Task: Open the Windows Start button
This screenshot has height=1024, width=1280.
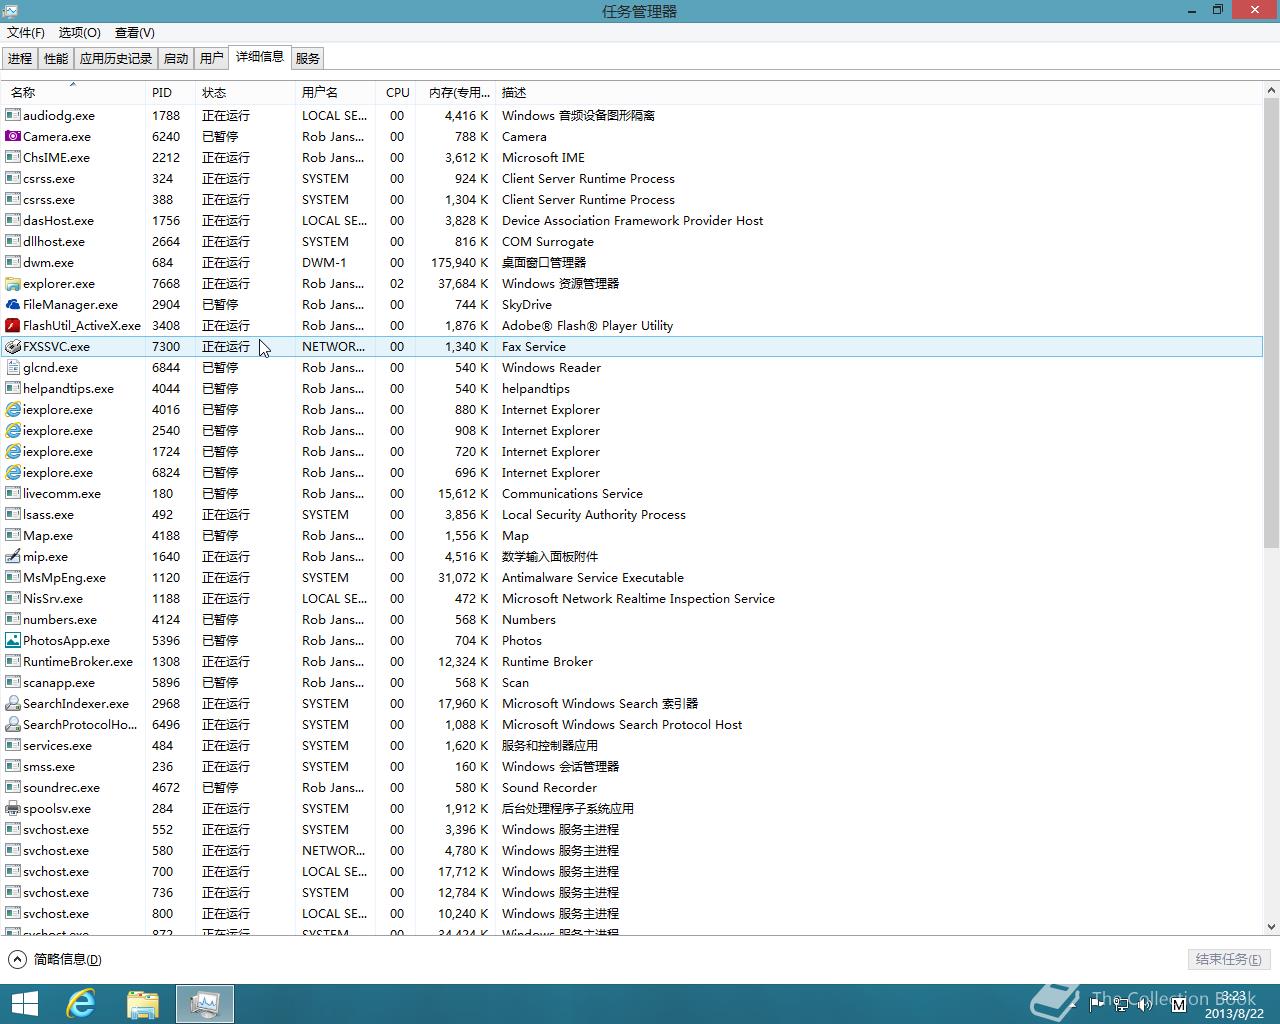Action: (24, 1004)
